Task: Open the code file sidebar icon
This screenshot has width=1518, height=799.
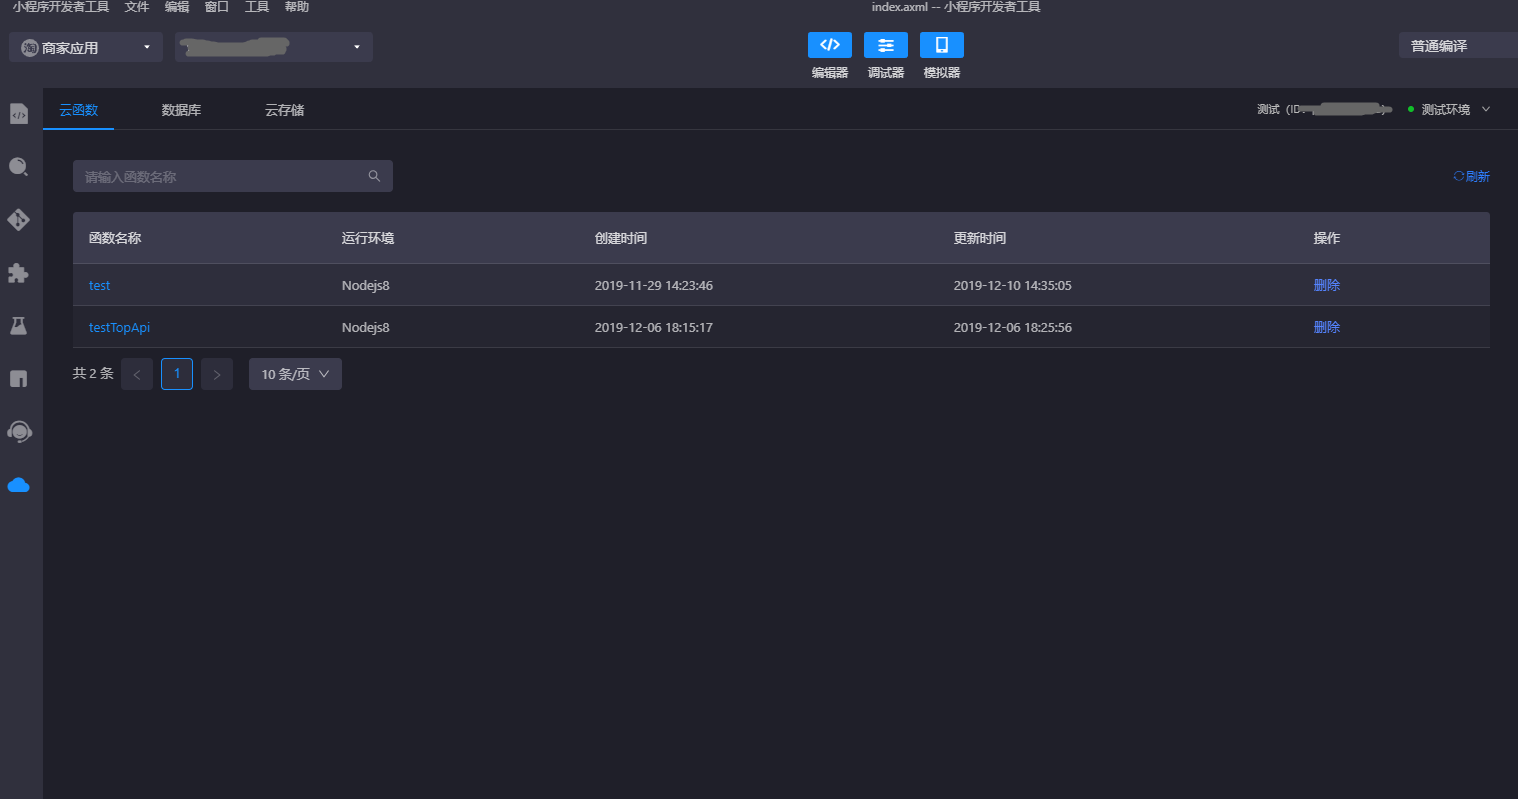Action: pyautogui.click(x=19, y=114)
